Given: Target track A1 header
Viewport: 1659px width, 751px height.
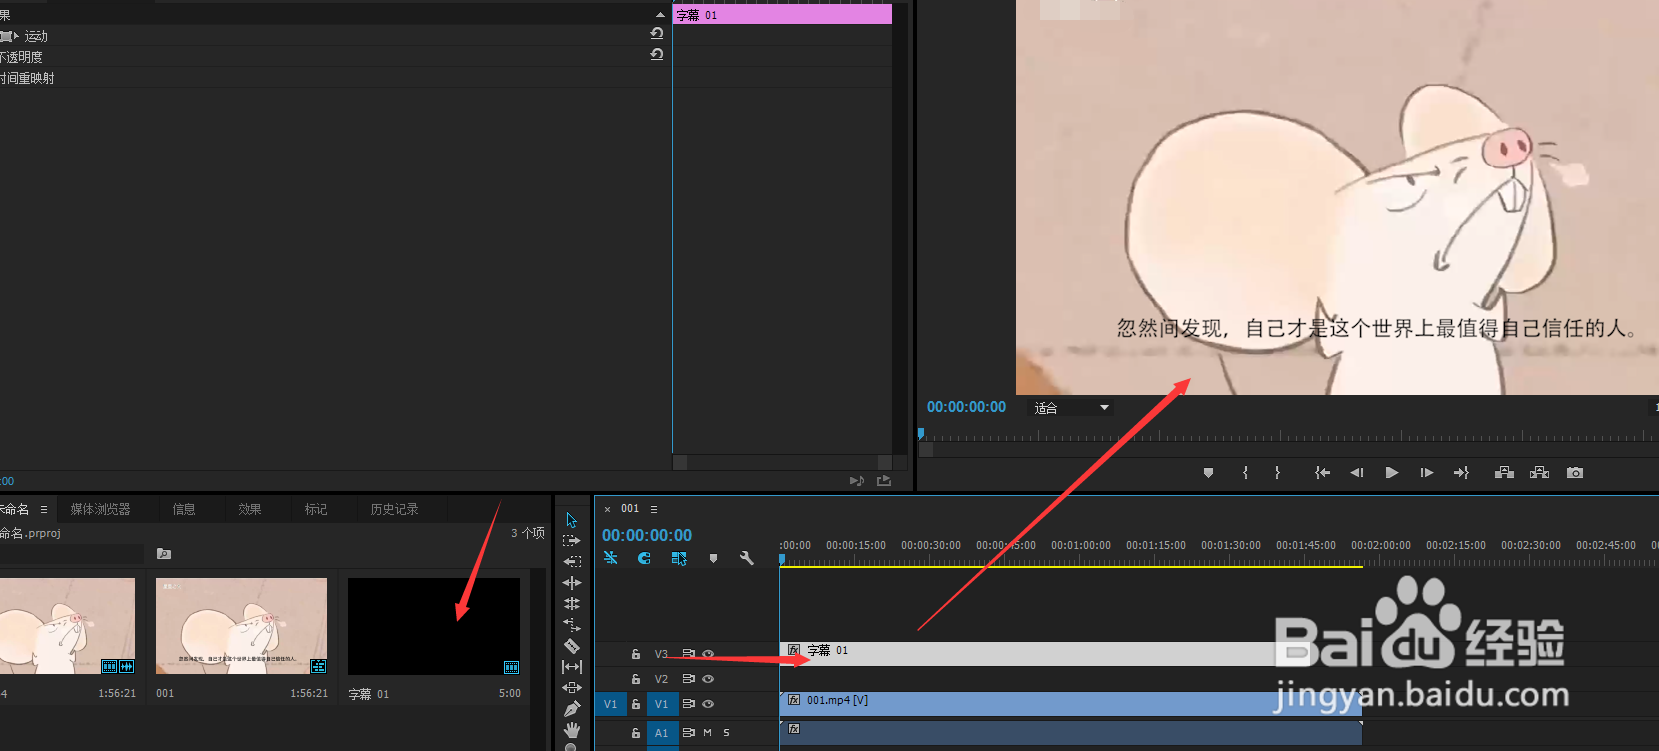Looking at the screenshot, I should (x=661, y=733).
